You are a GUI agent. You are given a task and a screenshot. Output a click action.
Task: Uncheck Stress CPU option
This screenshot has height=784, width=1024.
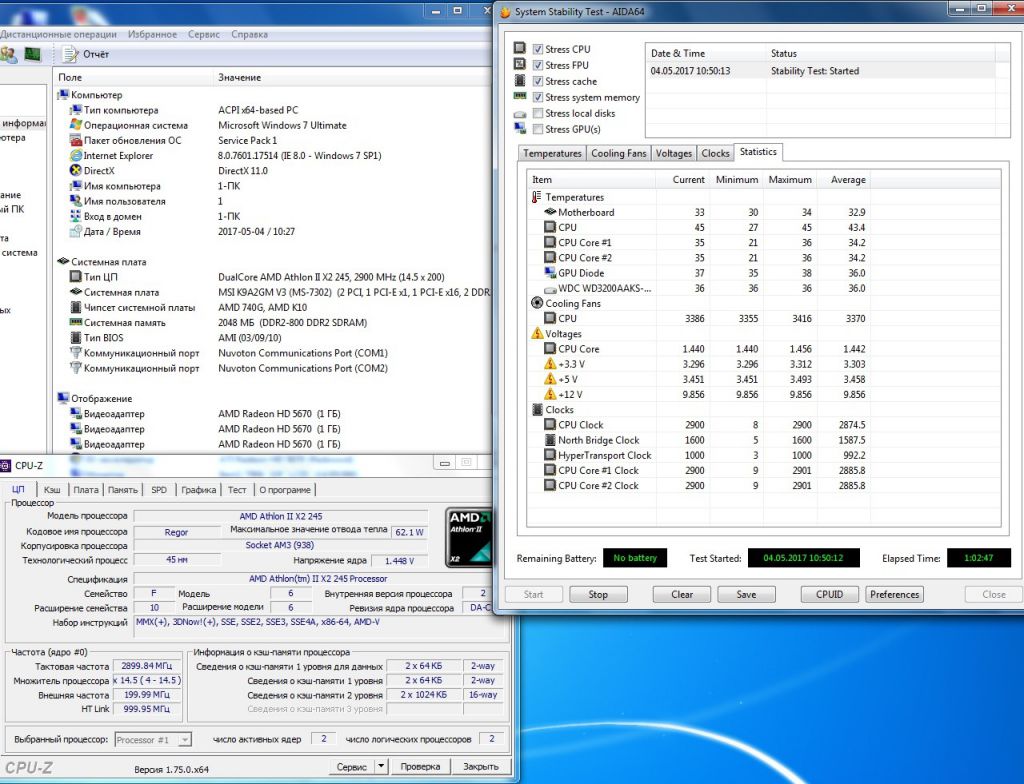538,49
